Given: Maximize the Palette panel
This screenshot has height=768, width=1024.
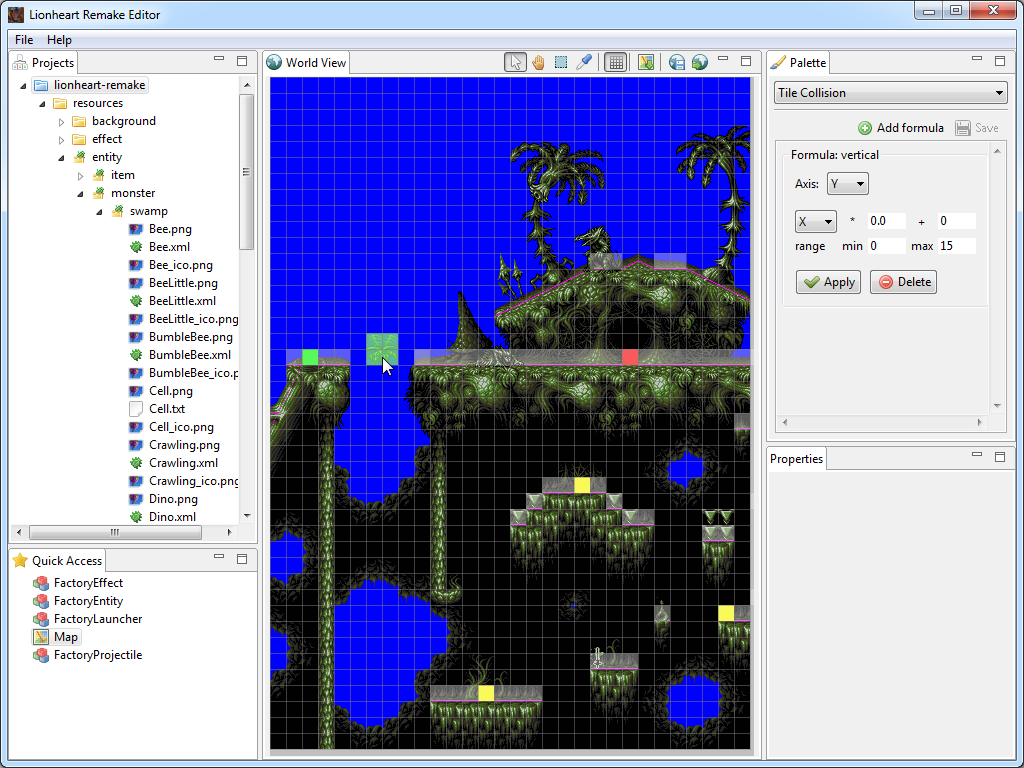Looking at the screenshot, I should coord(1000,61).
